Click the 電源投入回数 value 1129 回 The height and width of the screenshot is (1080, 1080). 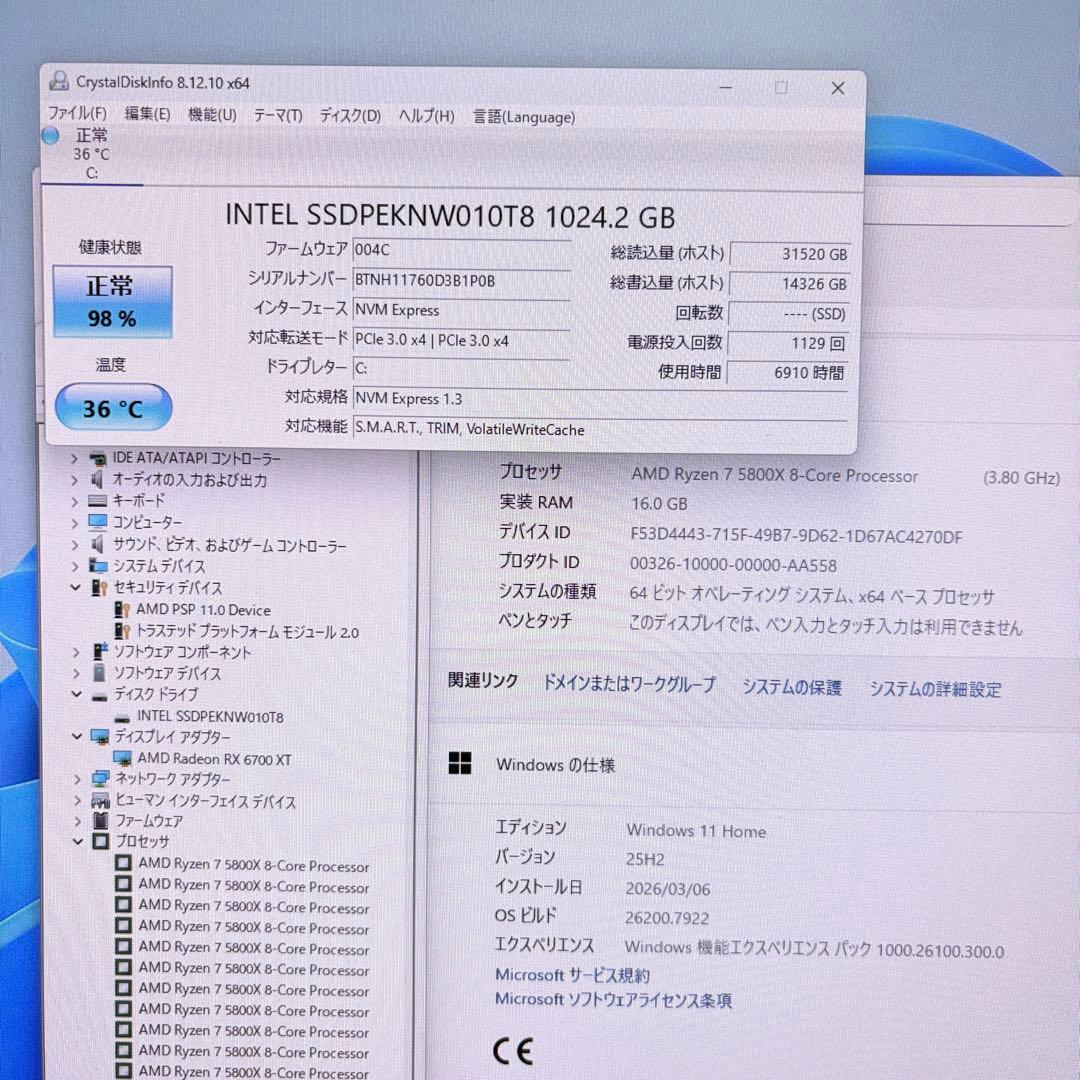pos(788,343)
